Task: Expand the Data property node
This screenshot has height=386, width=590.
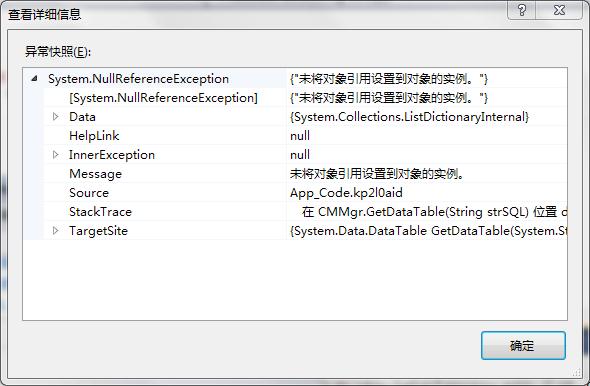Action: coord(55,117)
